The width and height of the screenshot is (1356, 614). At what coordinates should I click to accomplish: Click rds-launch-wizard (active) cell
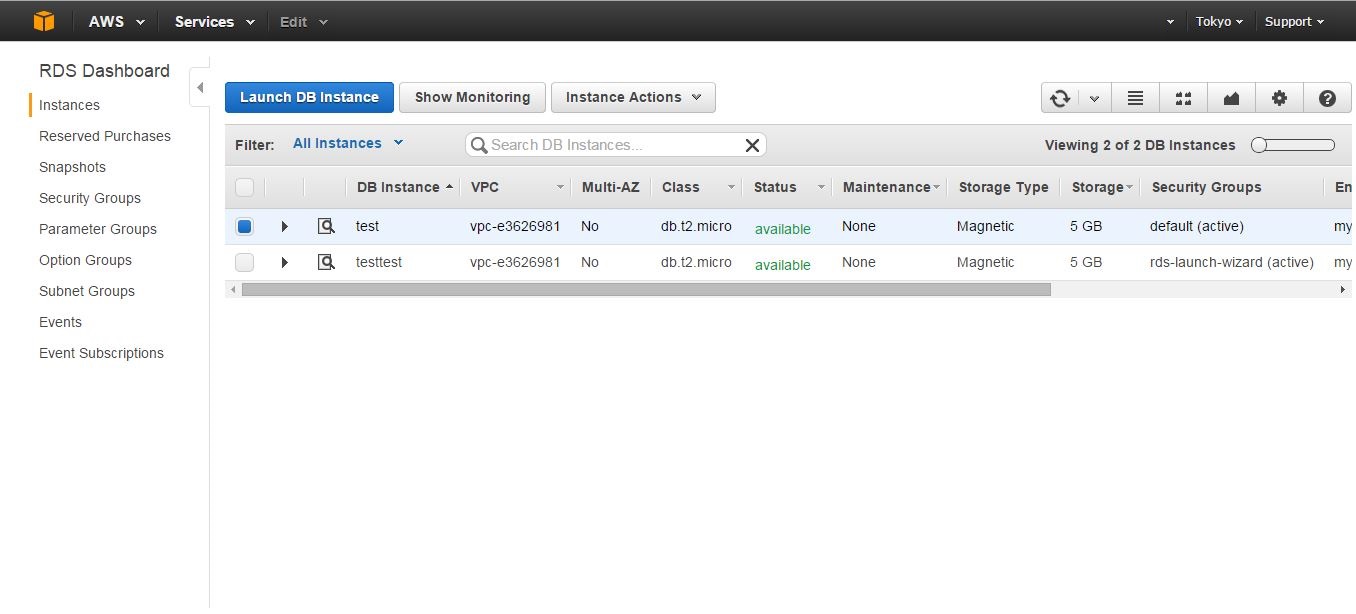tap(1232, 262)
